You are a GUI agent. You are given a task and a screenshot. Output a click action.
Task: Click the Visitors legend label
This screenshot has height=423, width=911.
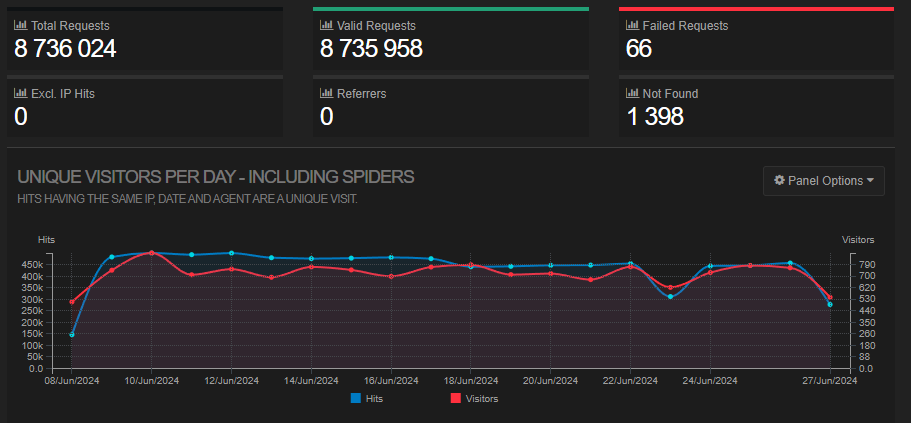482,399
